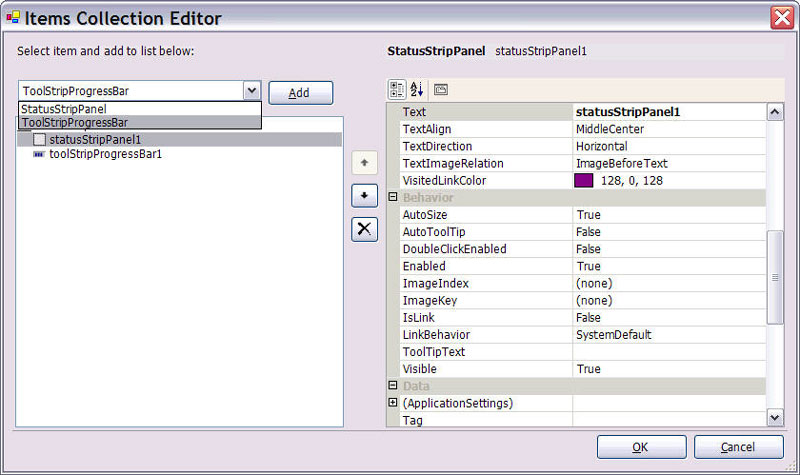Click the VisitedLinkColor purple swatch
This screenshot has width=800, height=475.
pyautogui.click(x=584, y=180)
